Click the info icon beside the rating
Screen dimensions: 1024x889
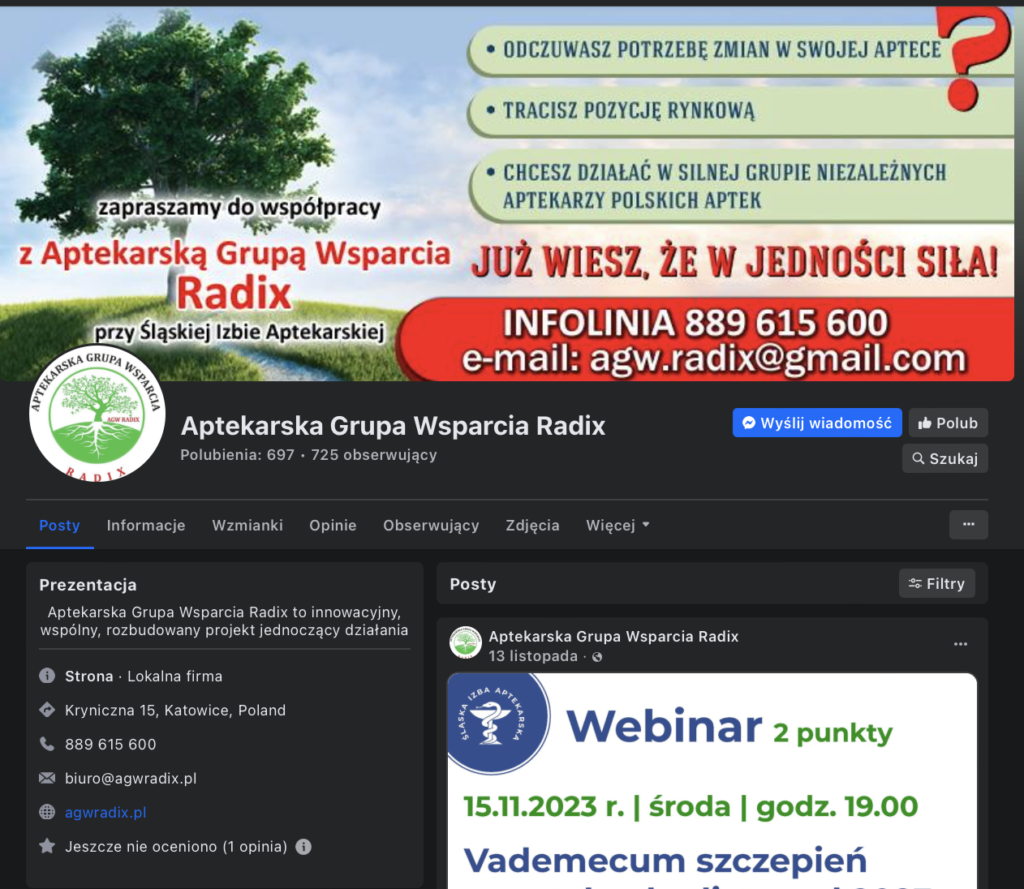pos(303,847)
